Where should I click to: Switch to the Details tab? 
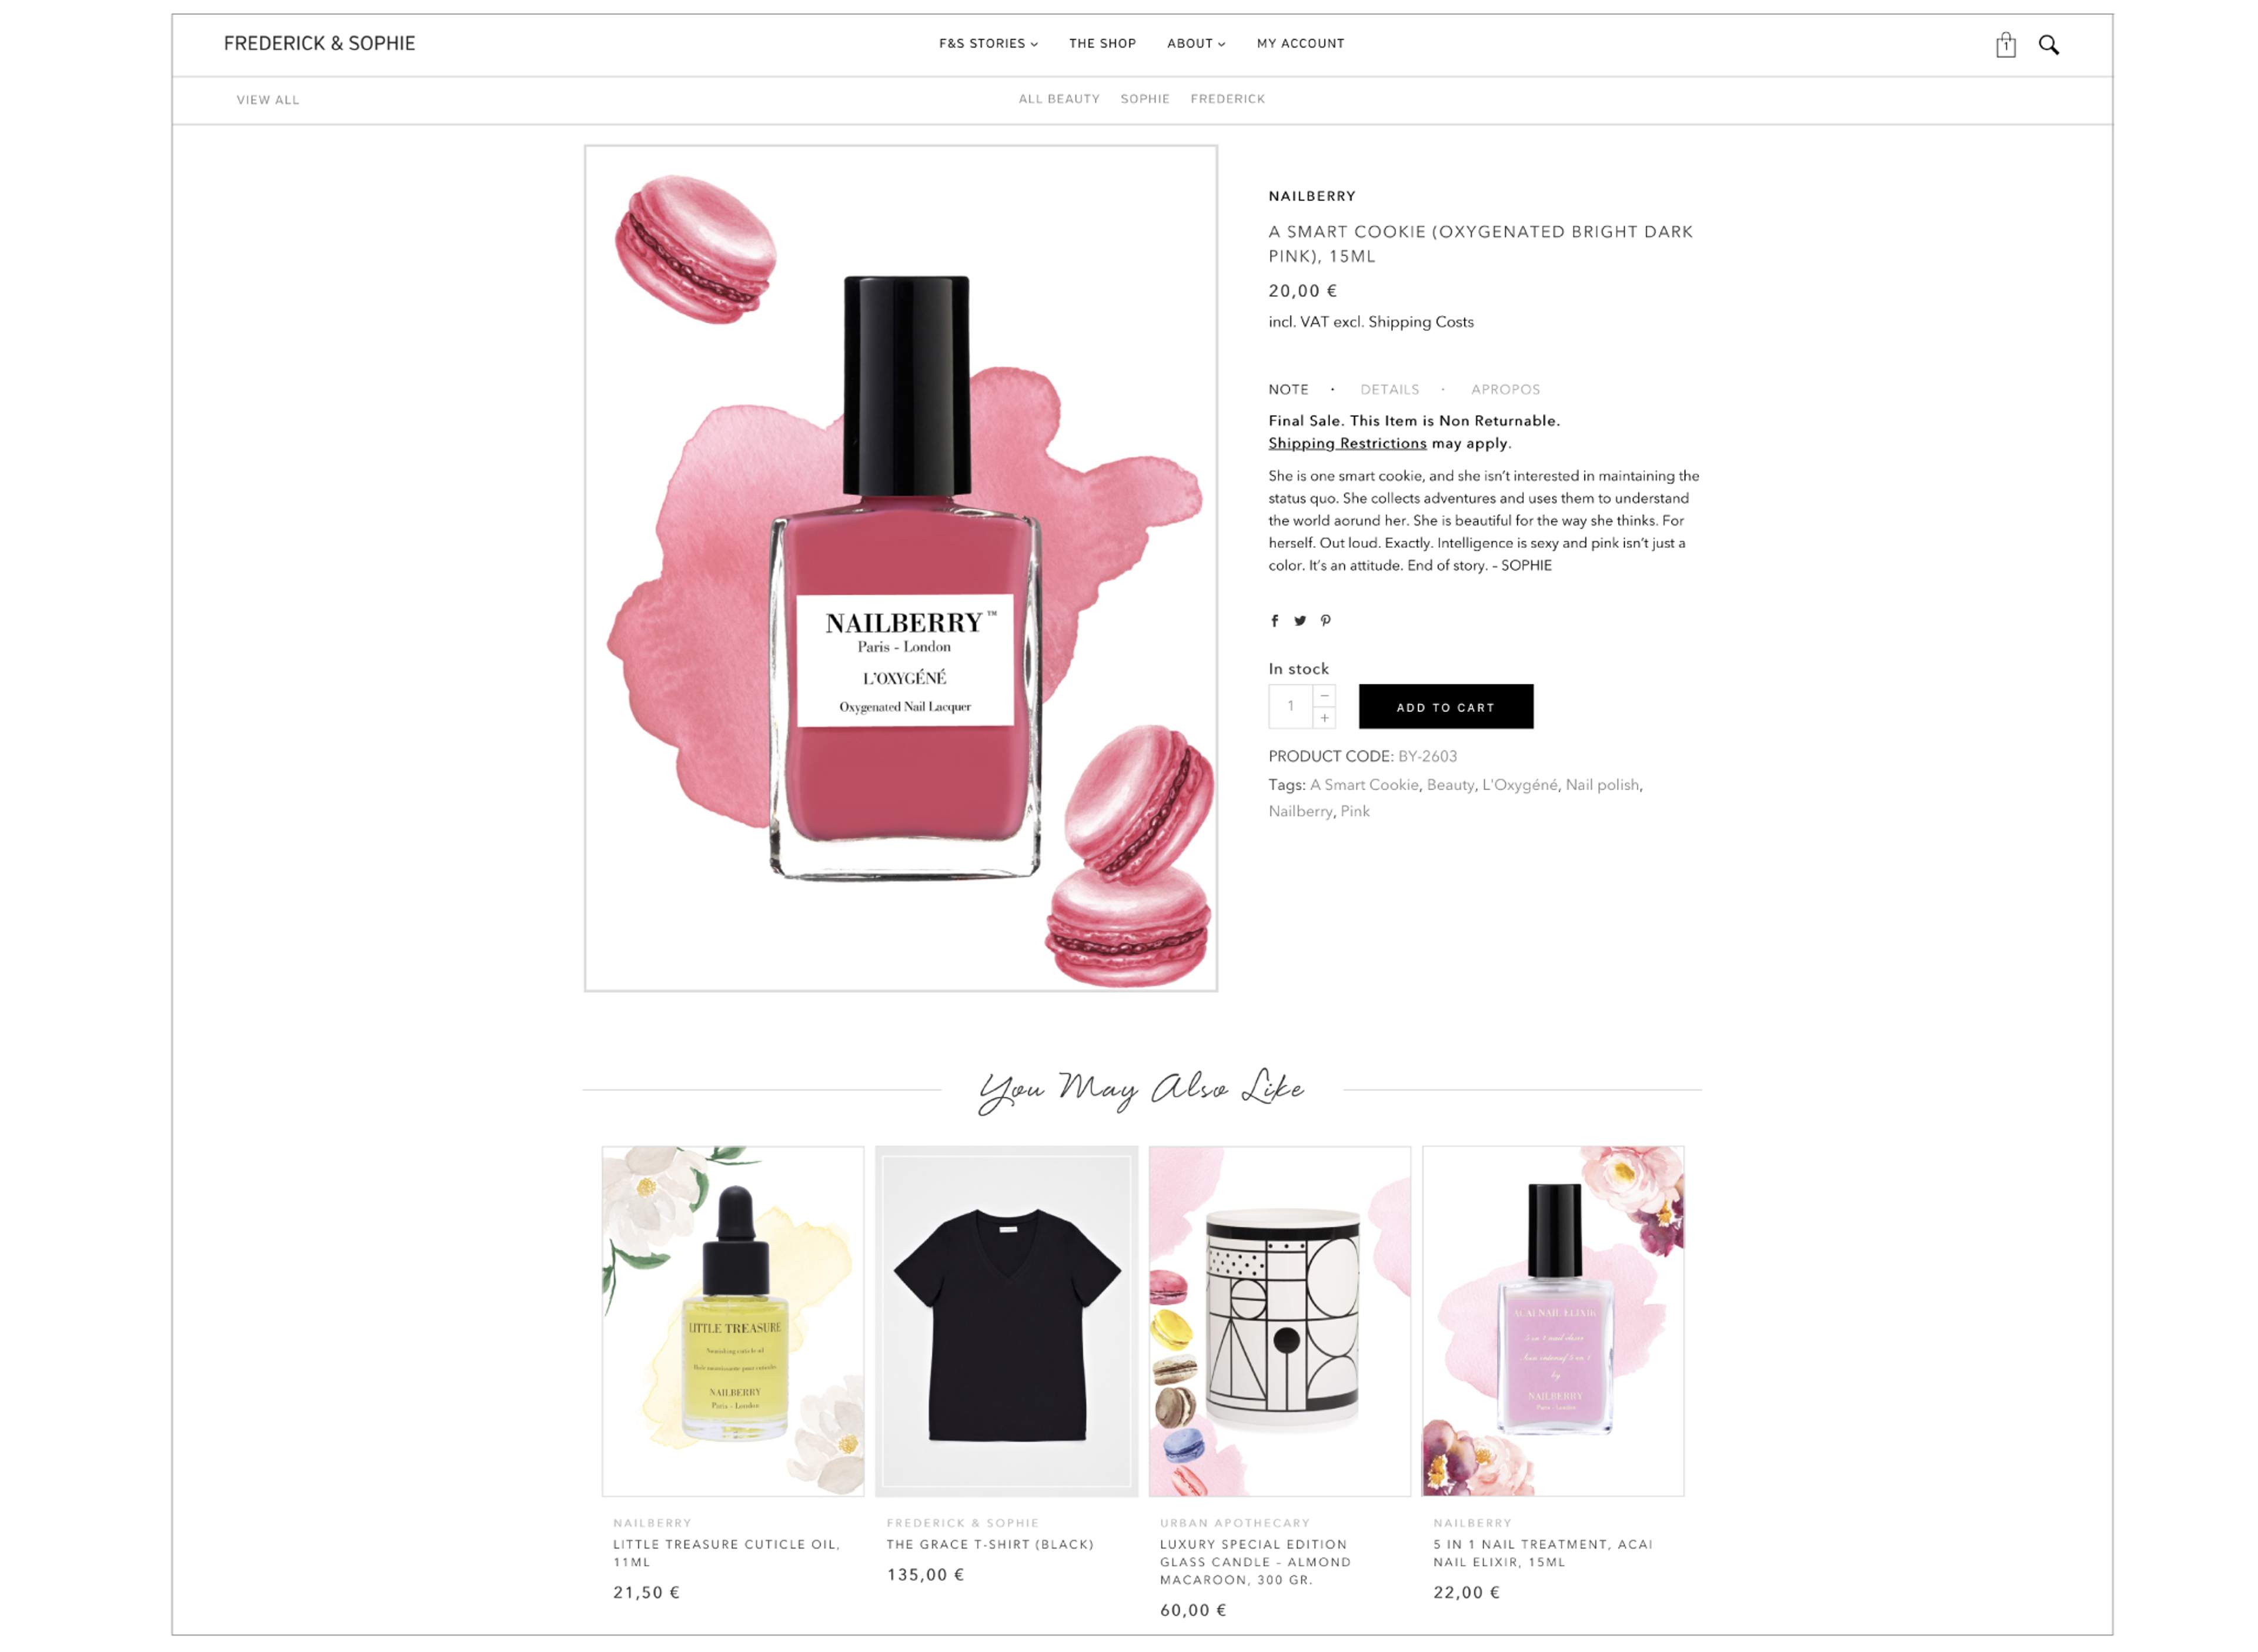click(x=1389, y=390)
